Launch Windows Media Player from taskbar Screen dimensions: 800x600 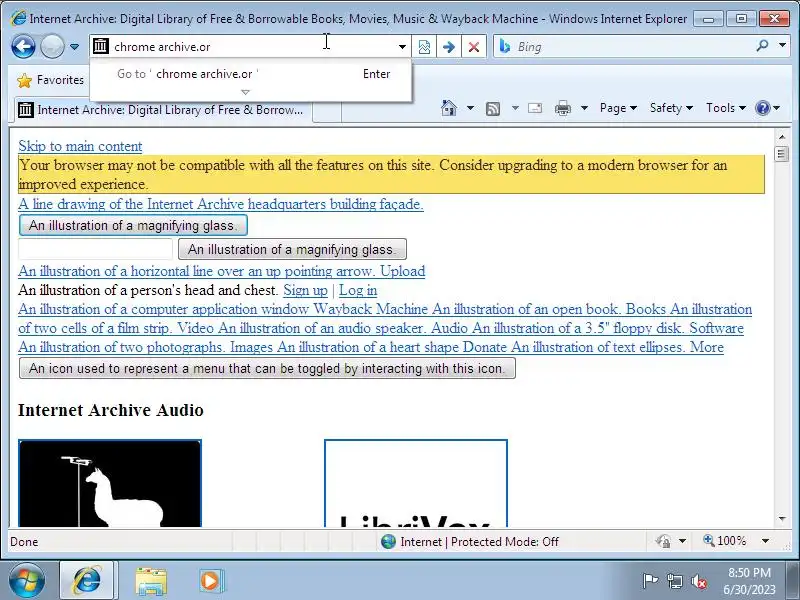click(x=210, y=581)
